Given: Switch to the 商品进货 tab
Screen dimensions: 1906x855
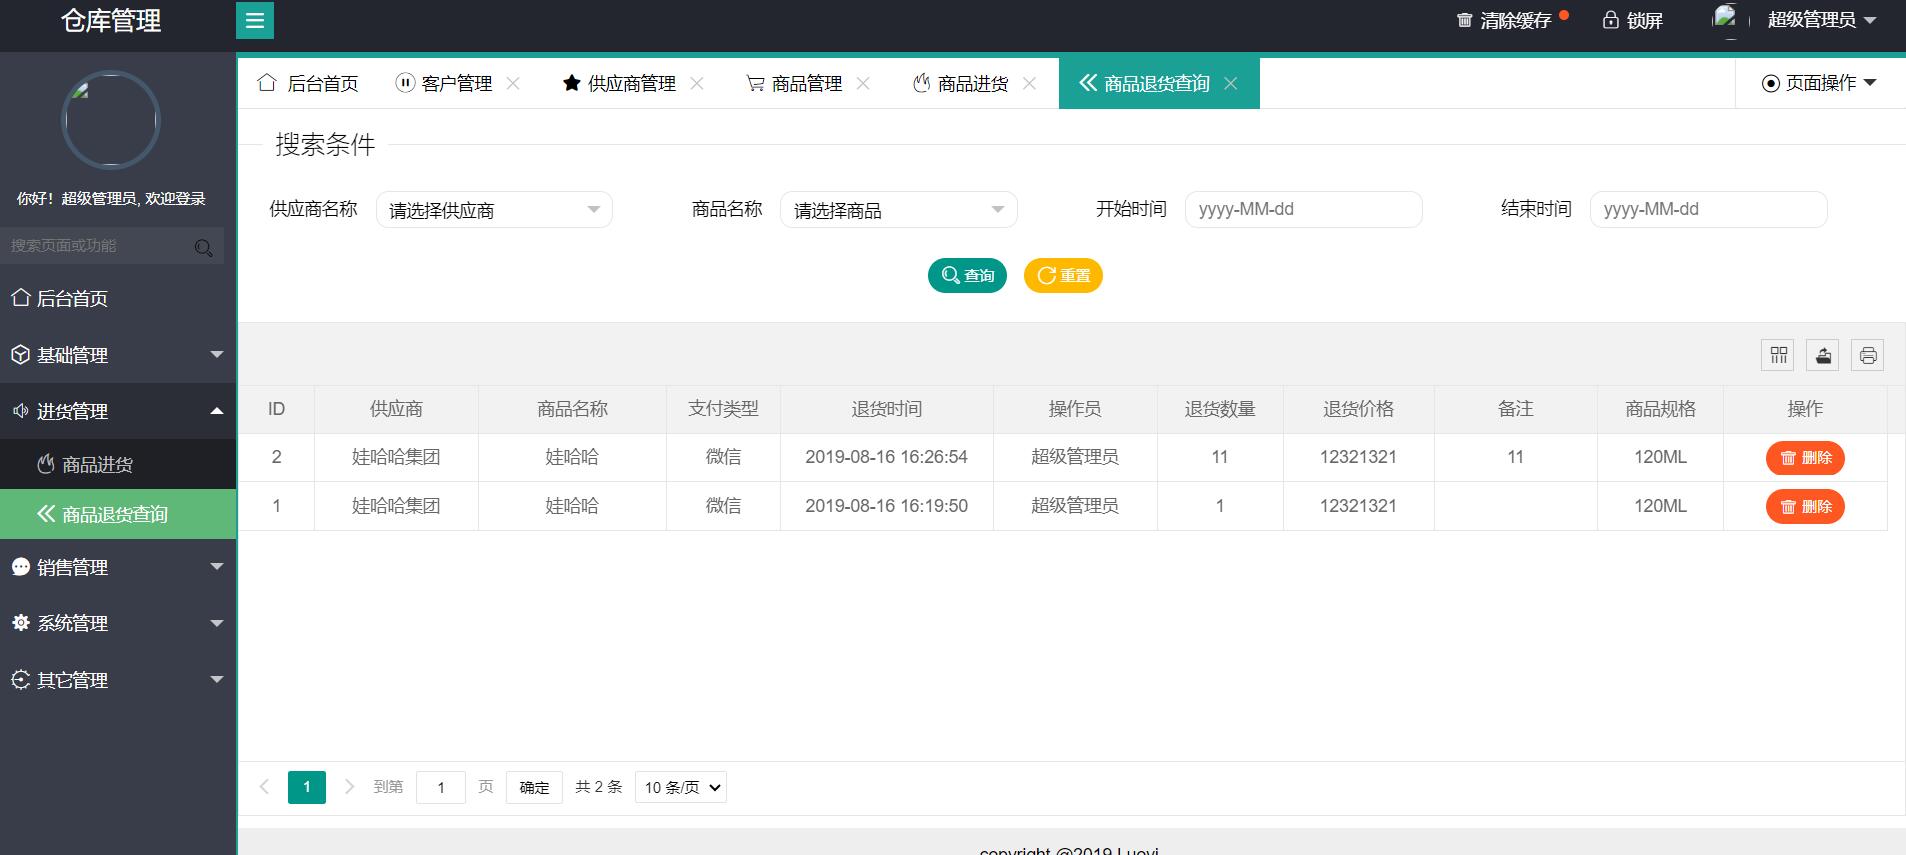Looking at the screenshot, I should click(961, 83).
